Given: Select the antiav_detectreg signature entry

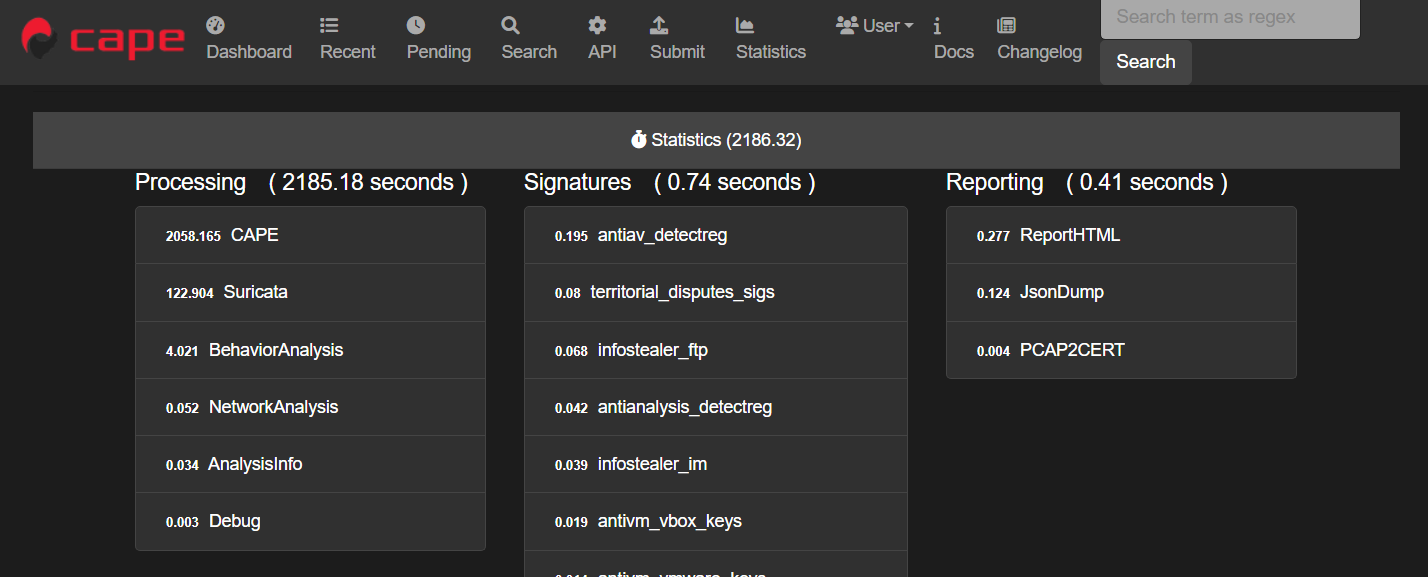Looking at the screenshot, I should pos(716,234).
